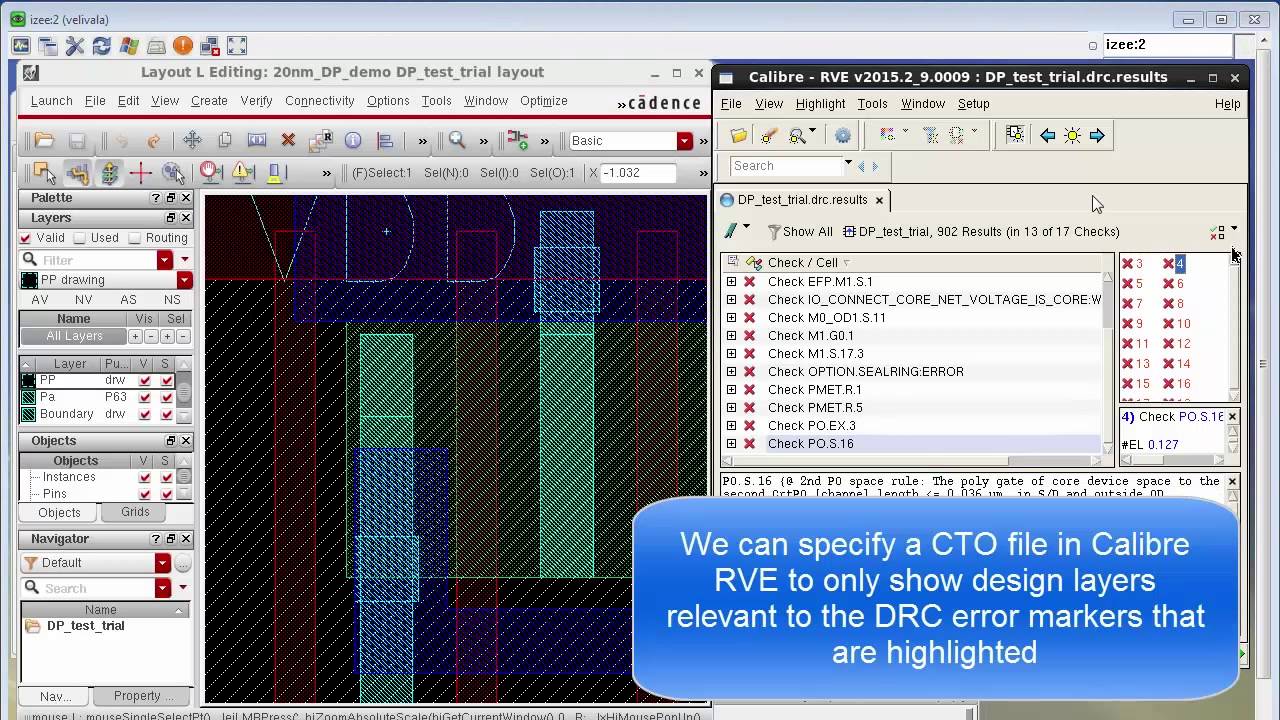Click the Repeat copy icon with R

[321, 141]
